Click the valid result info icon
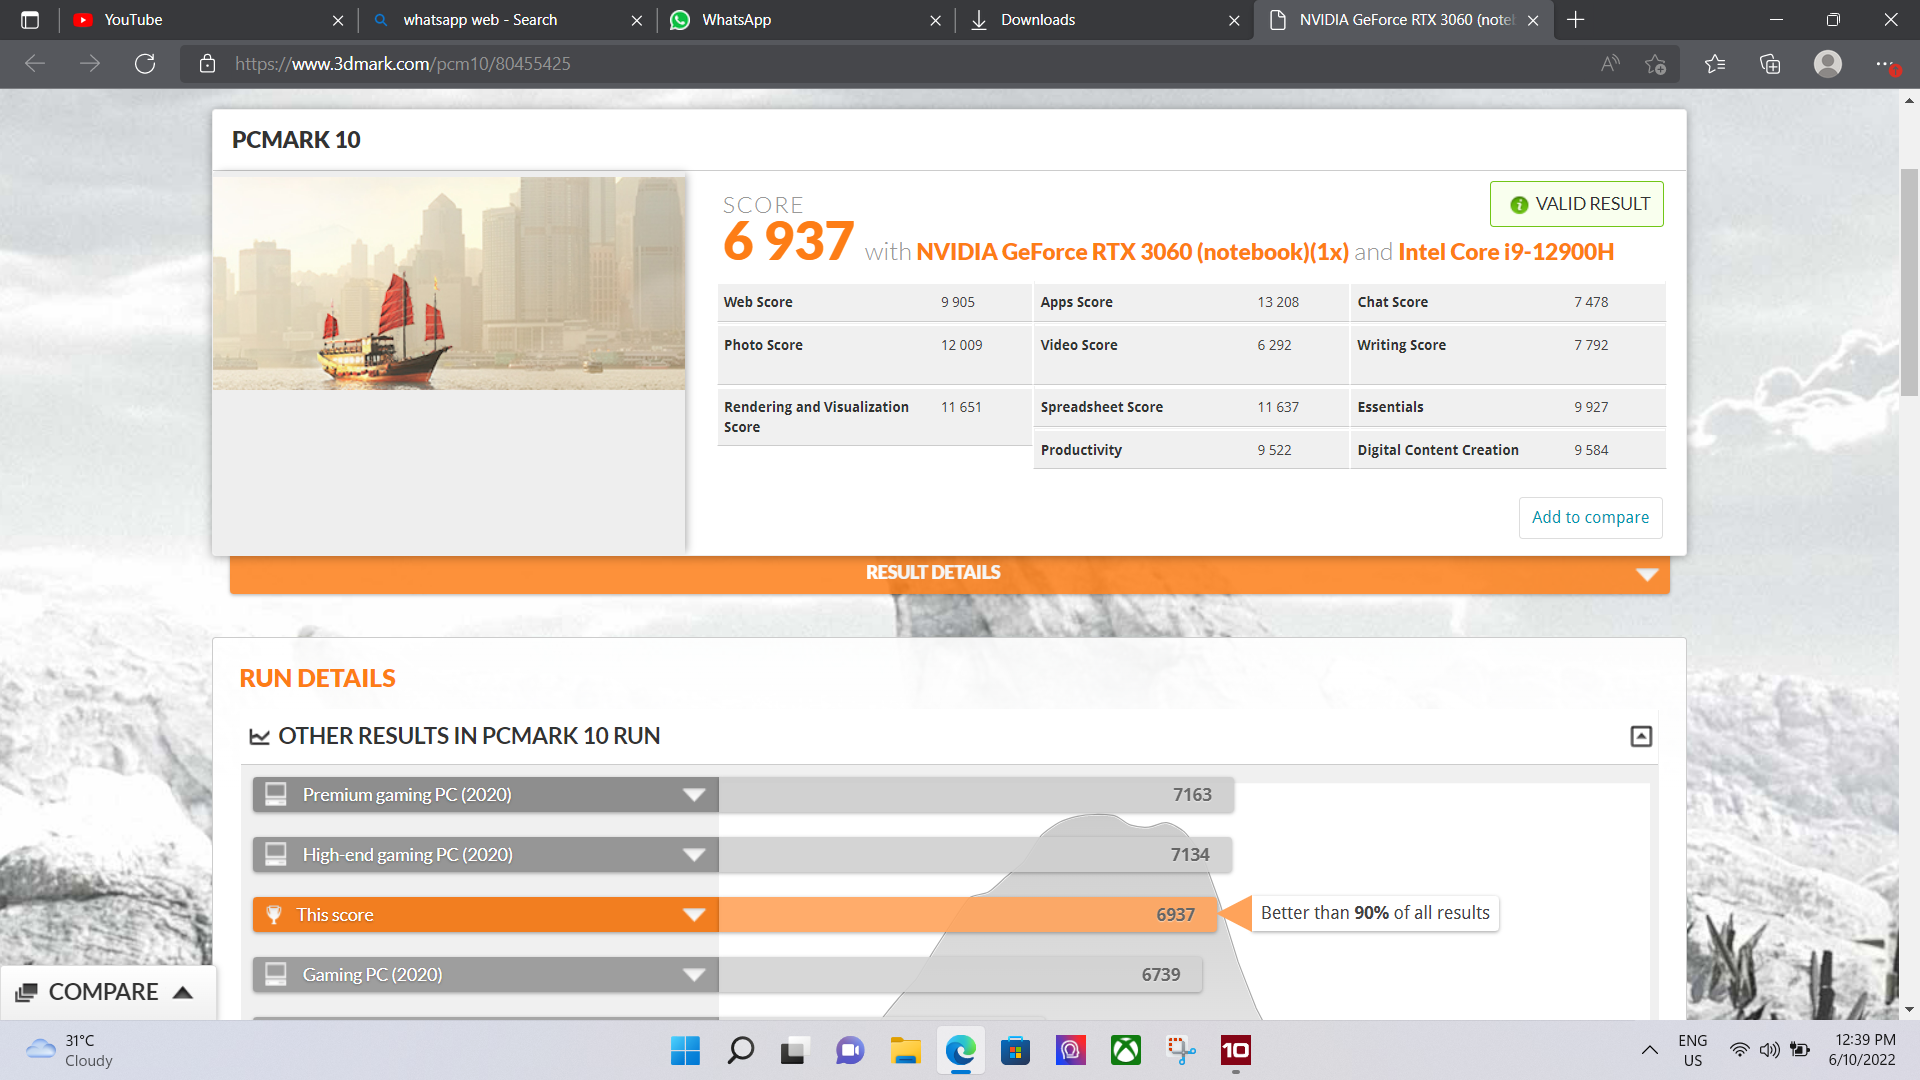This screenshot has height=1080, width=1920. (x=1519, y=205)
